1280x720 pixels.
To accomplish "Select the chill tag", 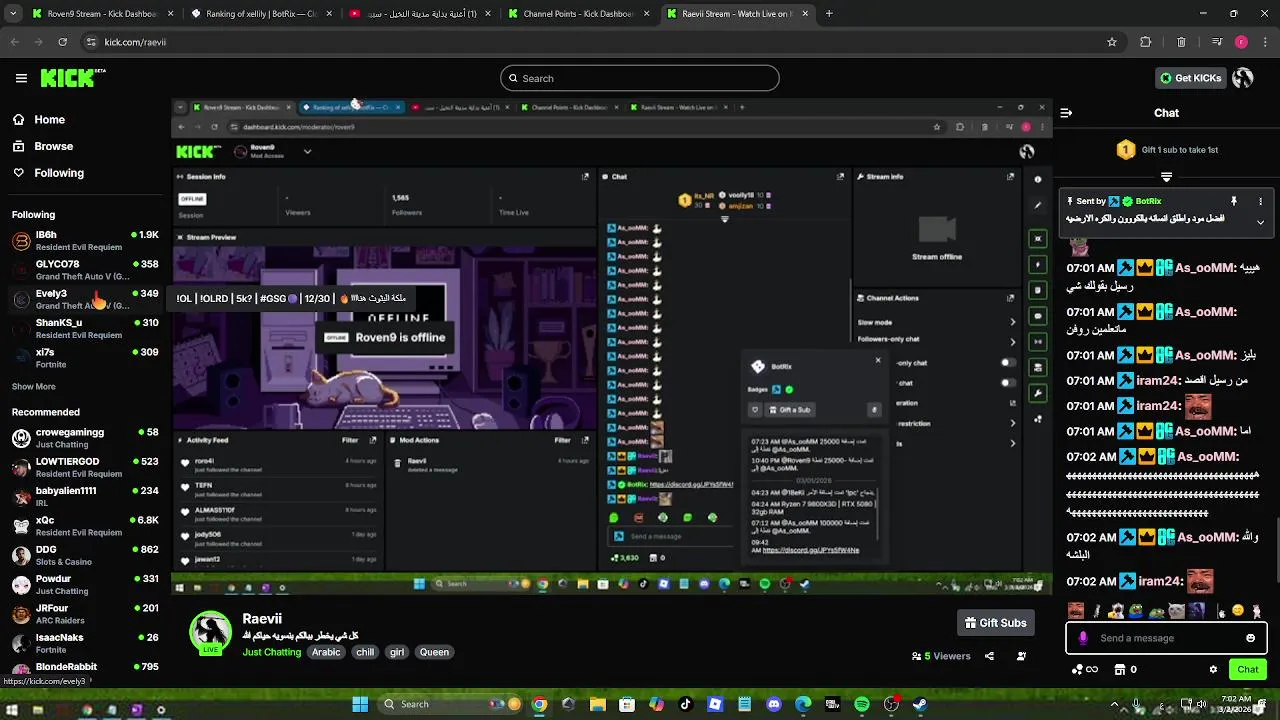I will coord(365,652).
